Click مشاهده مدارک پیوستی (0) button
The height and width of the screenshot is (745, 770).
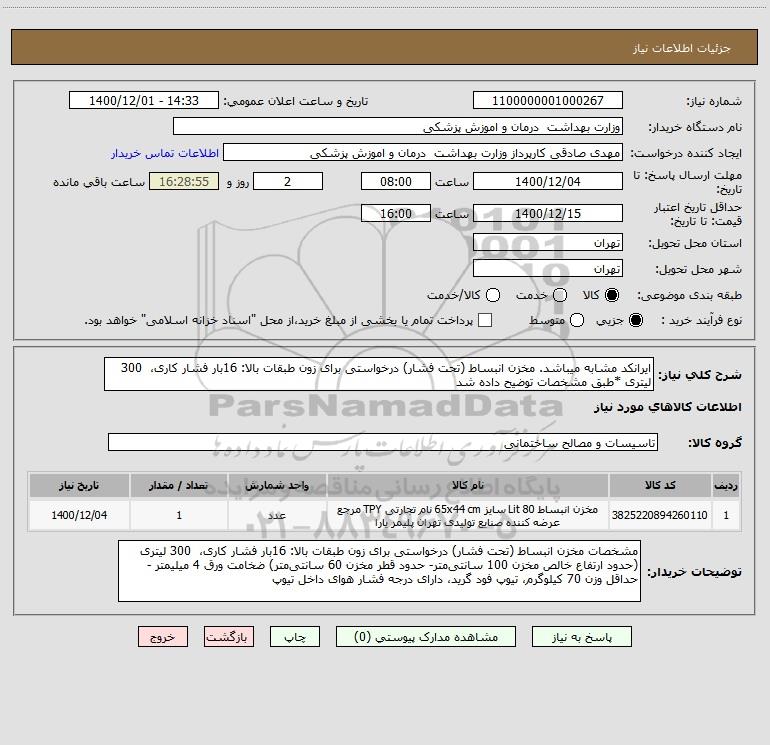tap(426, 637)
